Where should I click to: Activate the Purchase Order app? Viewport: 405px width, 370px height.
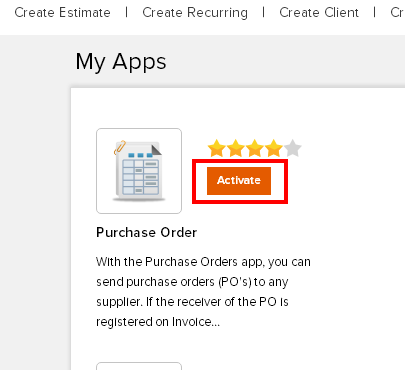(x=239, y=181)
